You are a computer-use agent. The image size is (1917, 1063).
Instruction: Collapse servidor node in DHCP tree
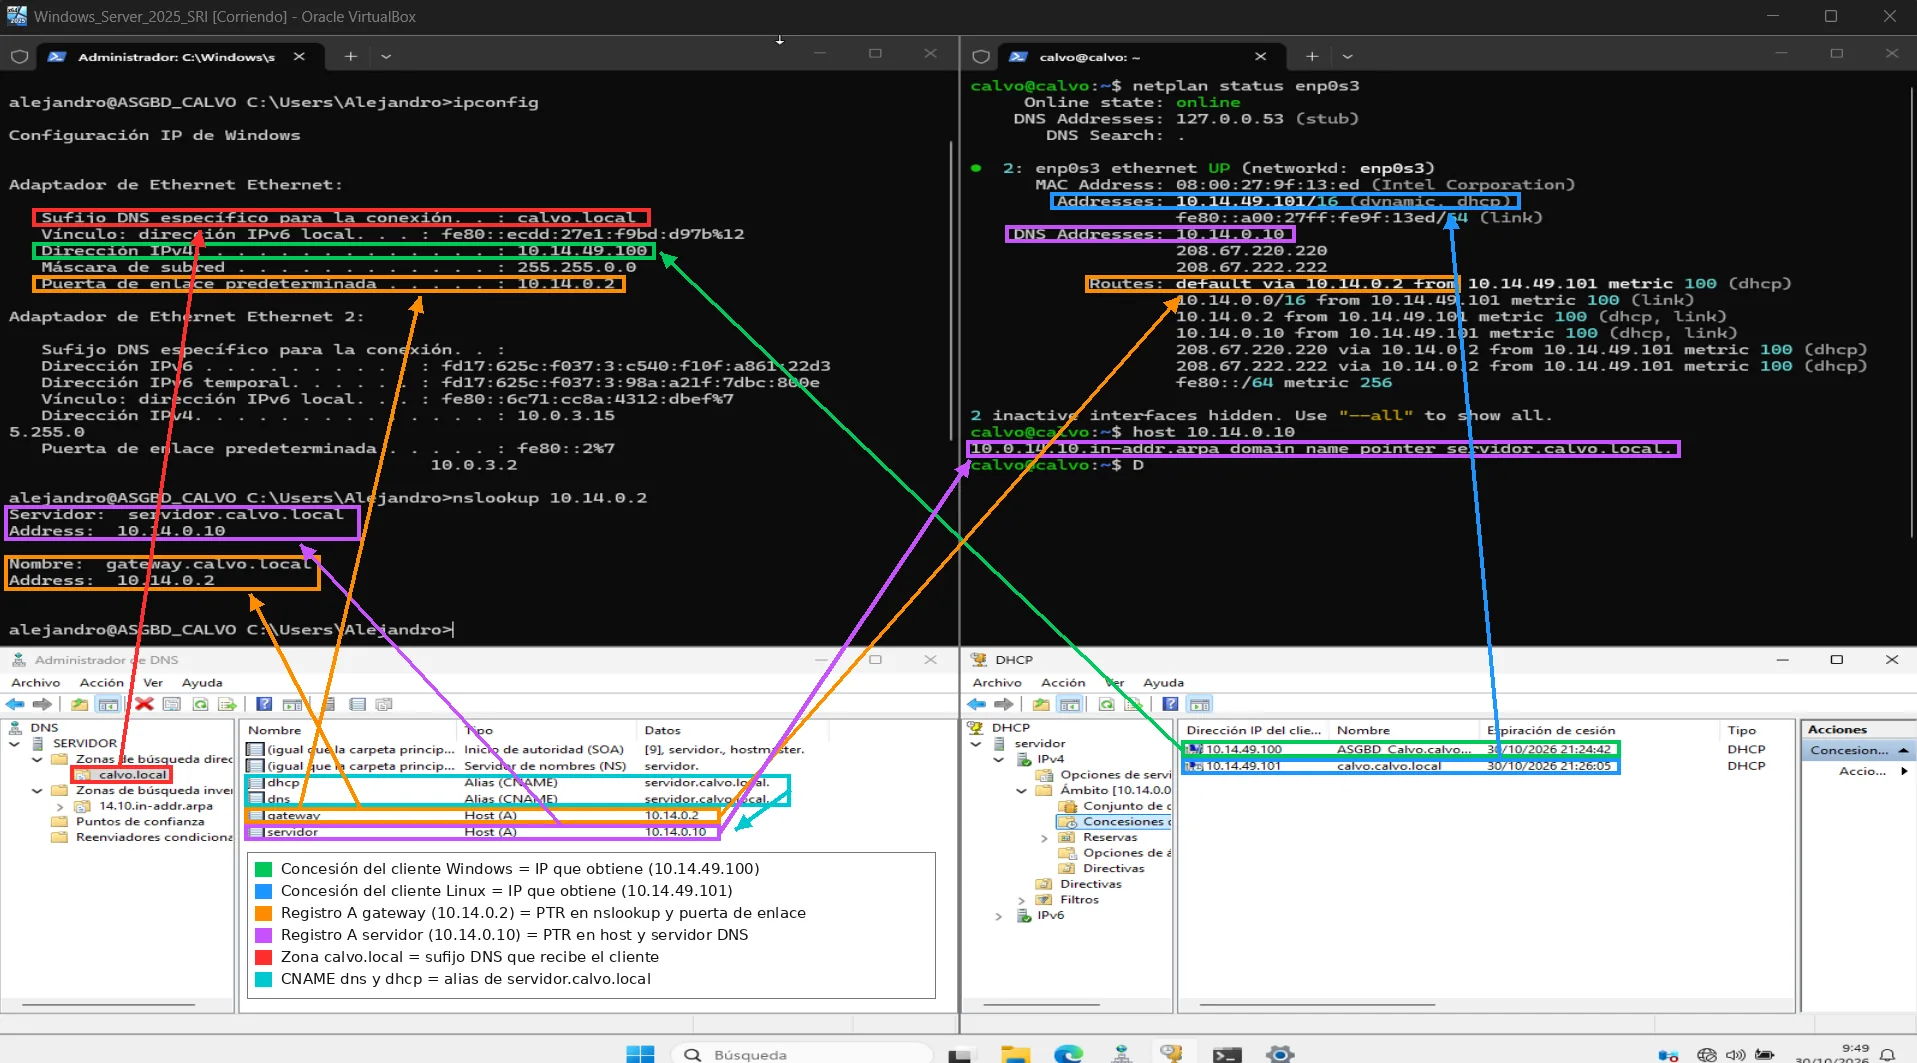977,744
